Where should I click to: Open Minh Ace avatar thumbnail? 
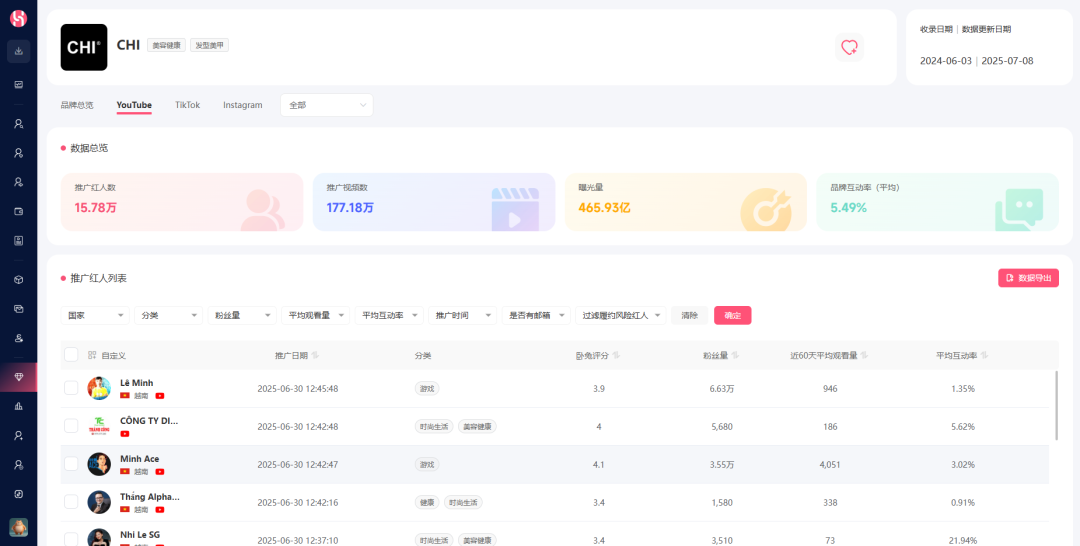point(99,464)
